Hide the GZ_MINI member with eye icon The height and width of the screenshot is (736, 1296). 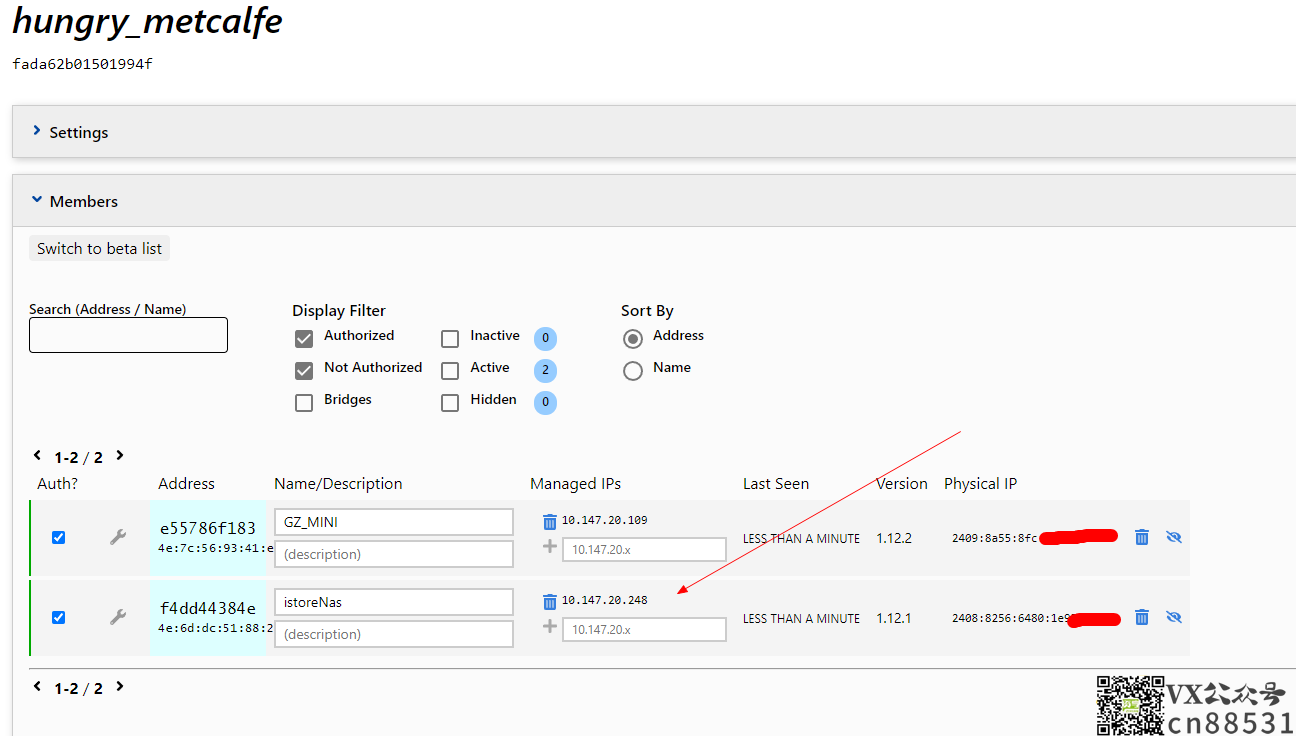point(1174,537)
